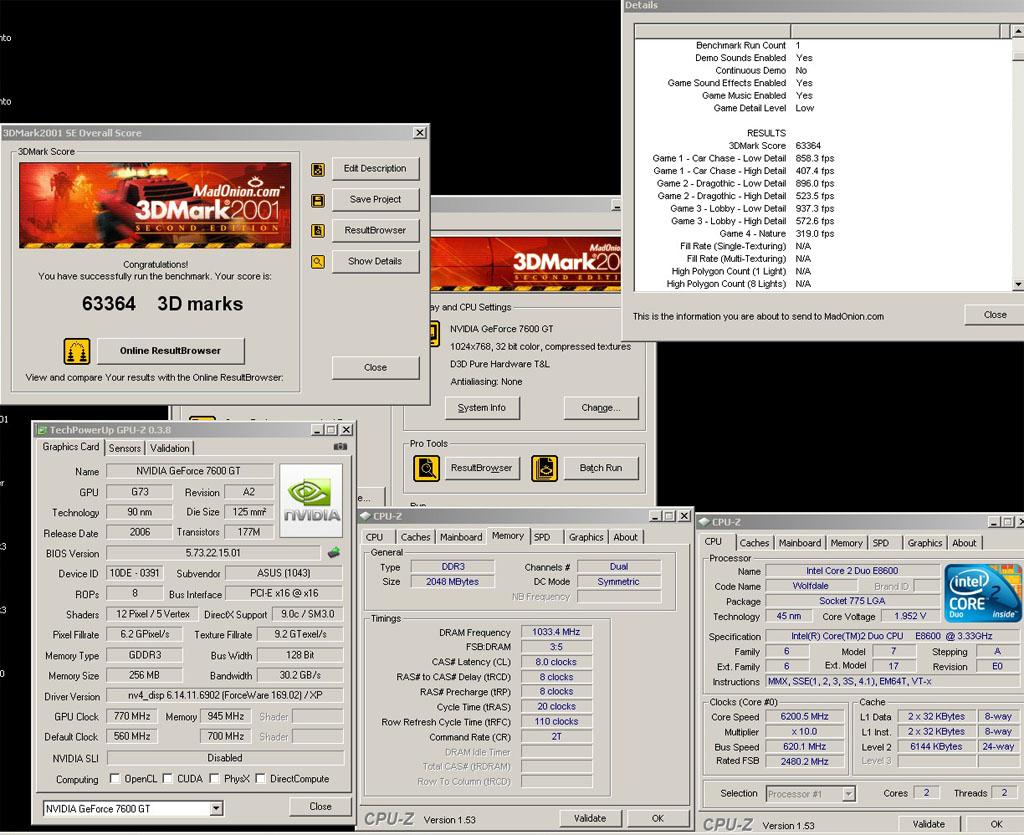This screenshot has width=1024, height=835.
Task: Click Close in the Details window
Action: coord(994,315)
